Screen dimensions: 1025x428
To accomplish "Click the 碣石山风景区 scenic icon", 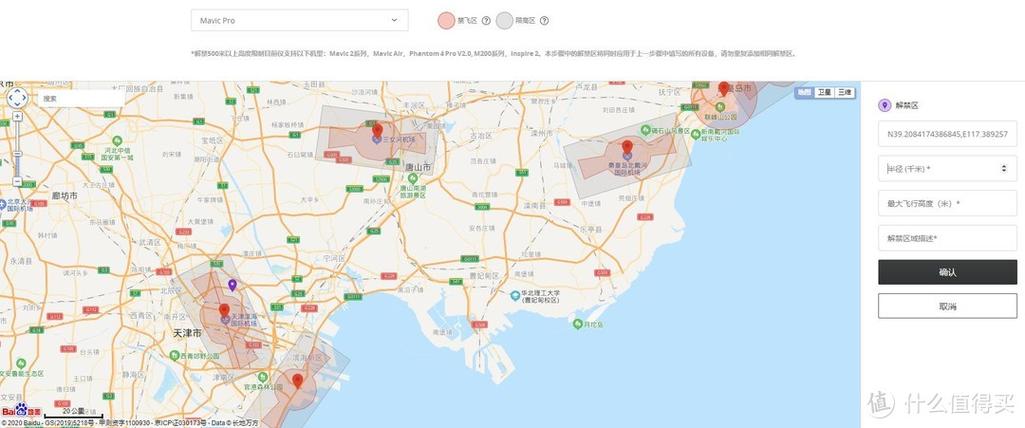I will (x=646, y=131).
